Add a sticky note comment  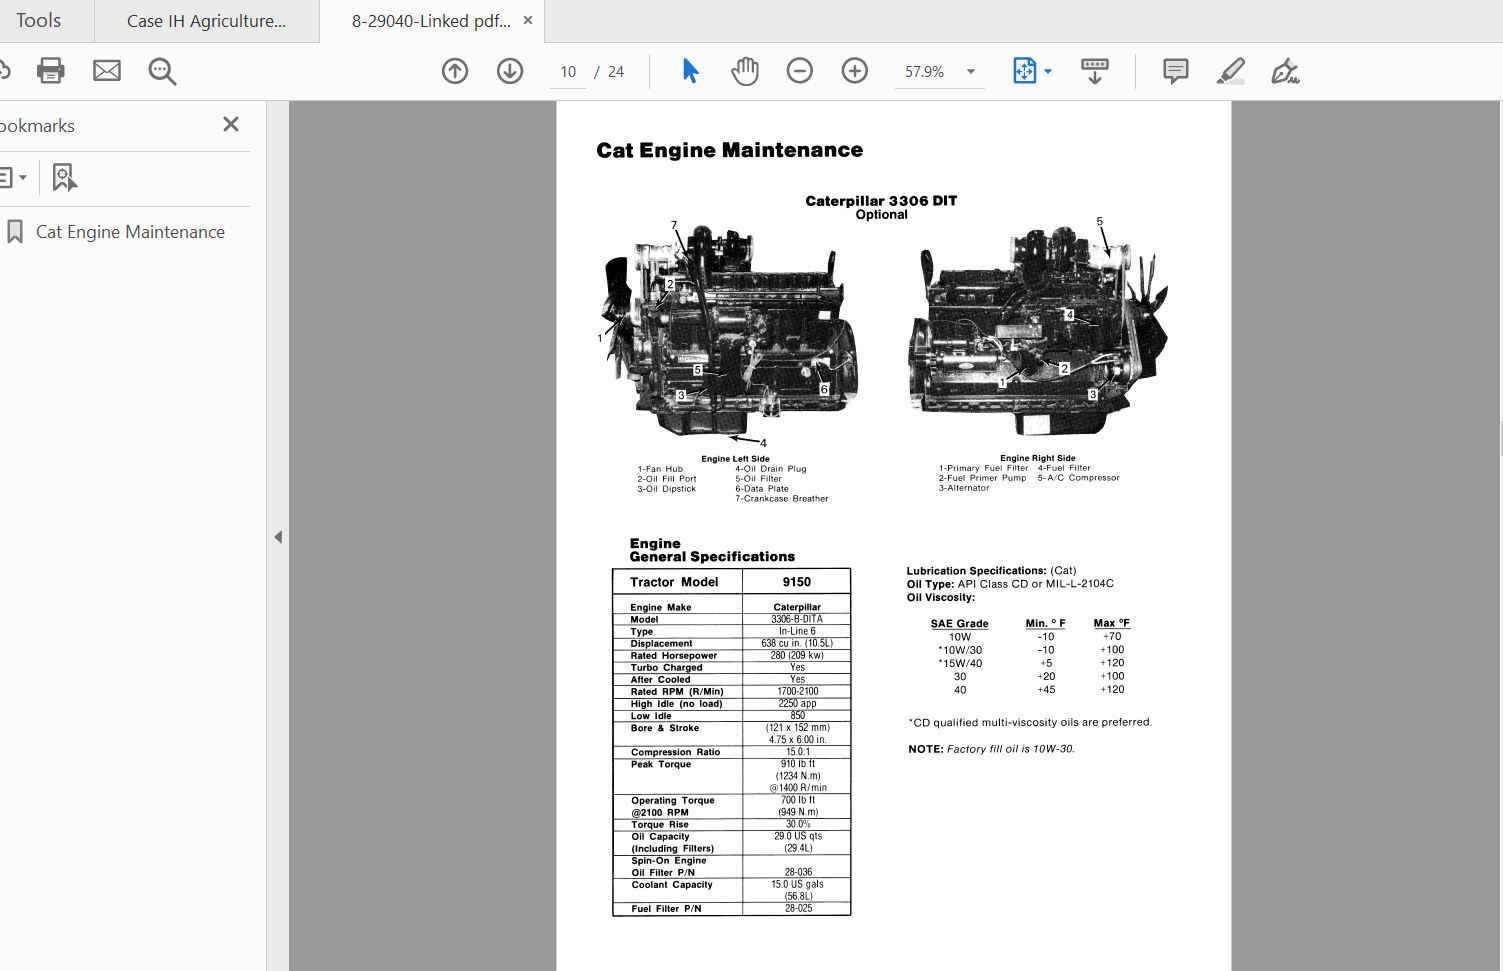tap(1175, 71)
